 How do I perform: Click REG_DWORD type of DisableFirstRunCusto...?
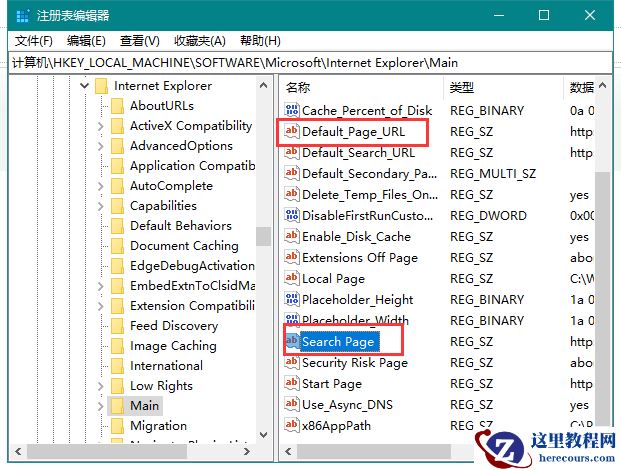click(488, 215)
